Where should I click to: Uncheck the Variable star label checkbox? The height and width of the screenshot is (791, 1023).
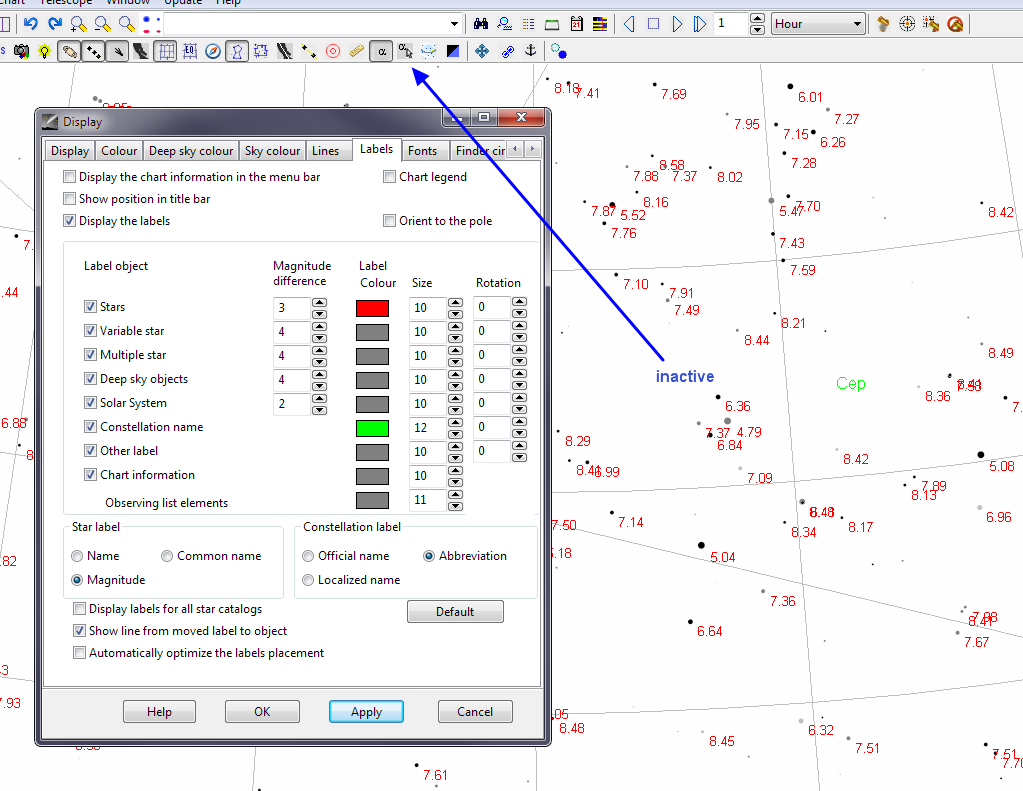tap(90, 331)
